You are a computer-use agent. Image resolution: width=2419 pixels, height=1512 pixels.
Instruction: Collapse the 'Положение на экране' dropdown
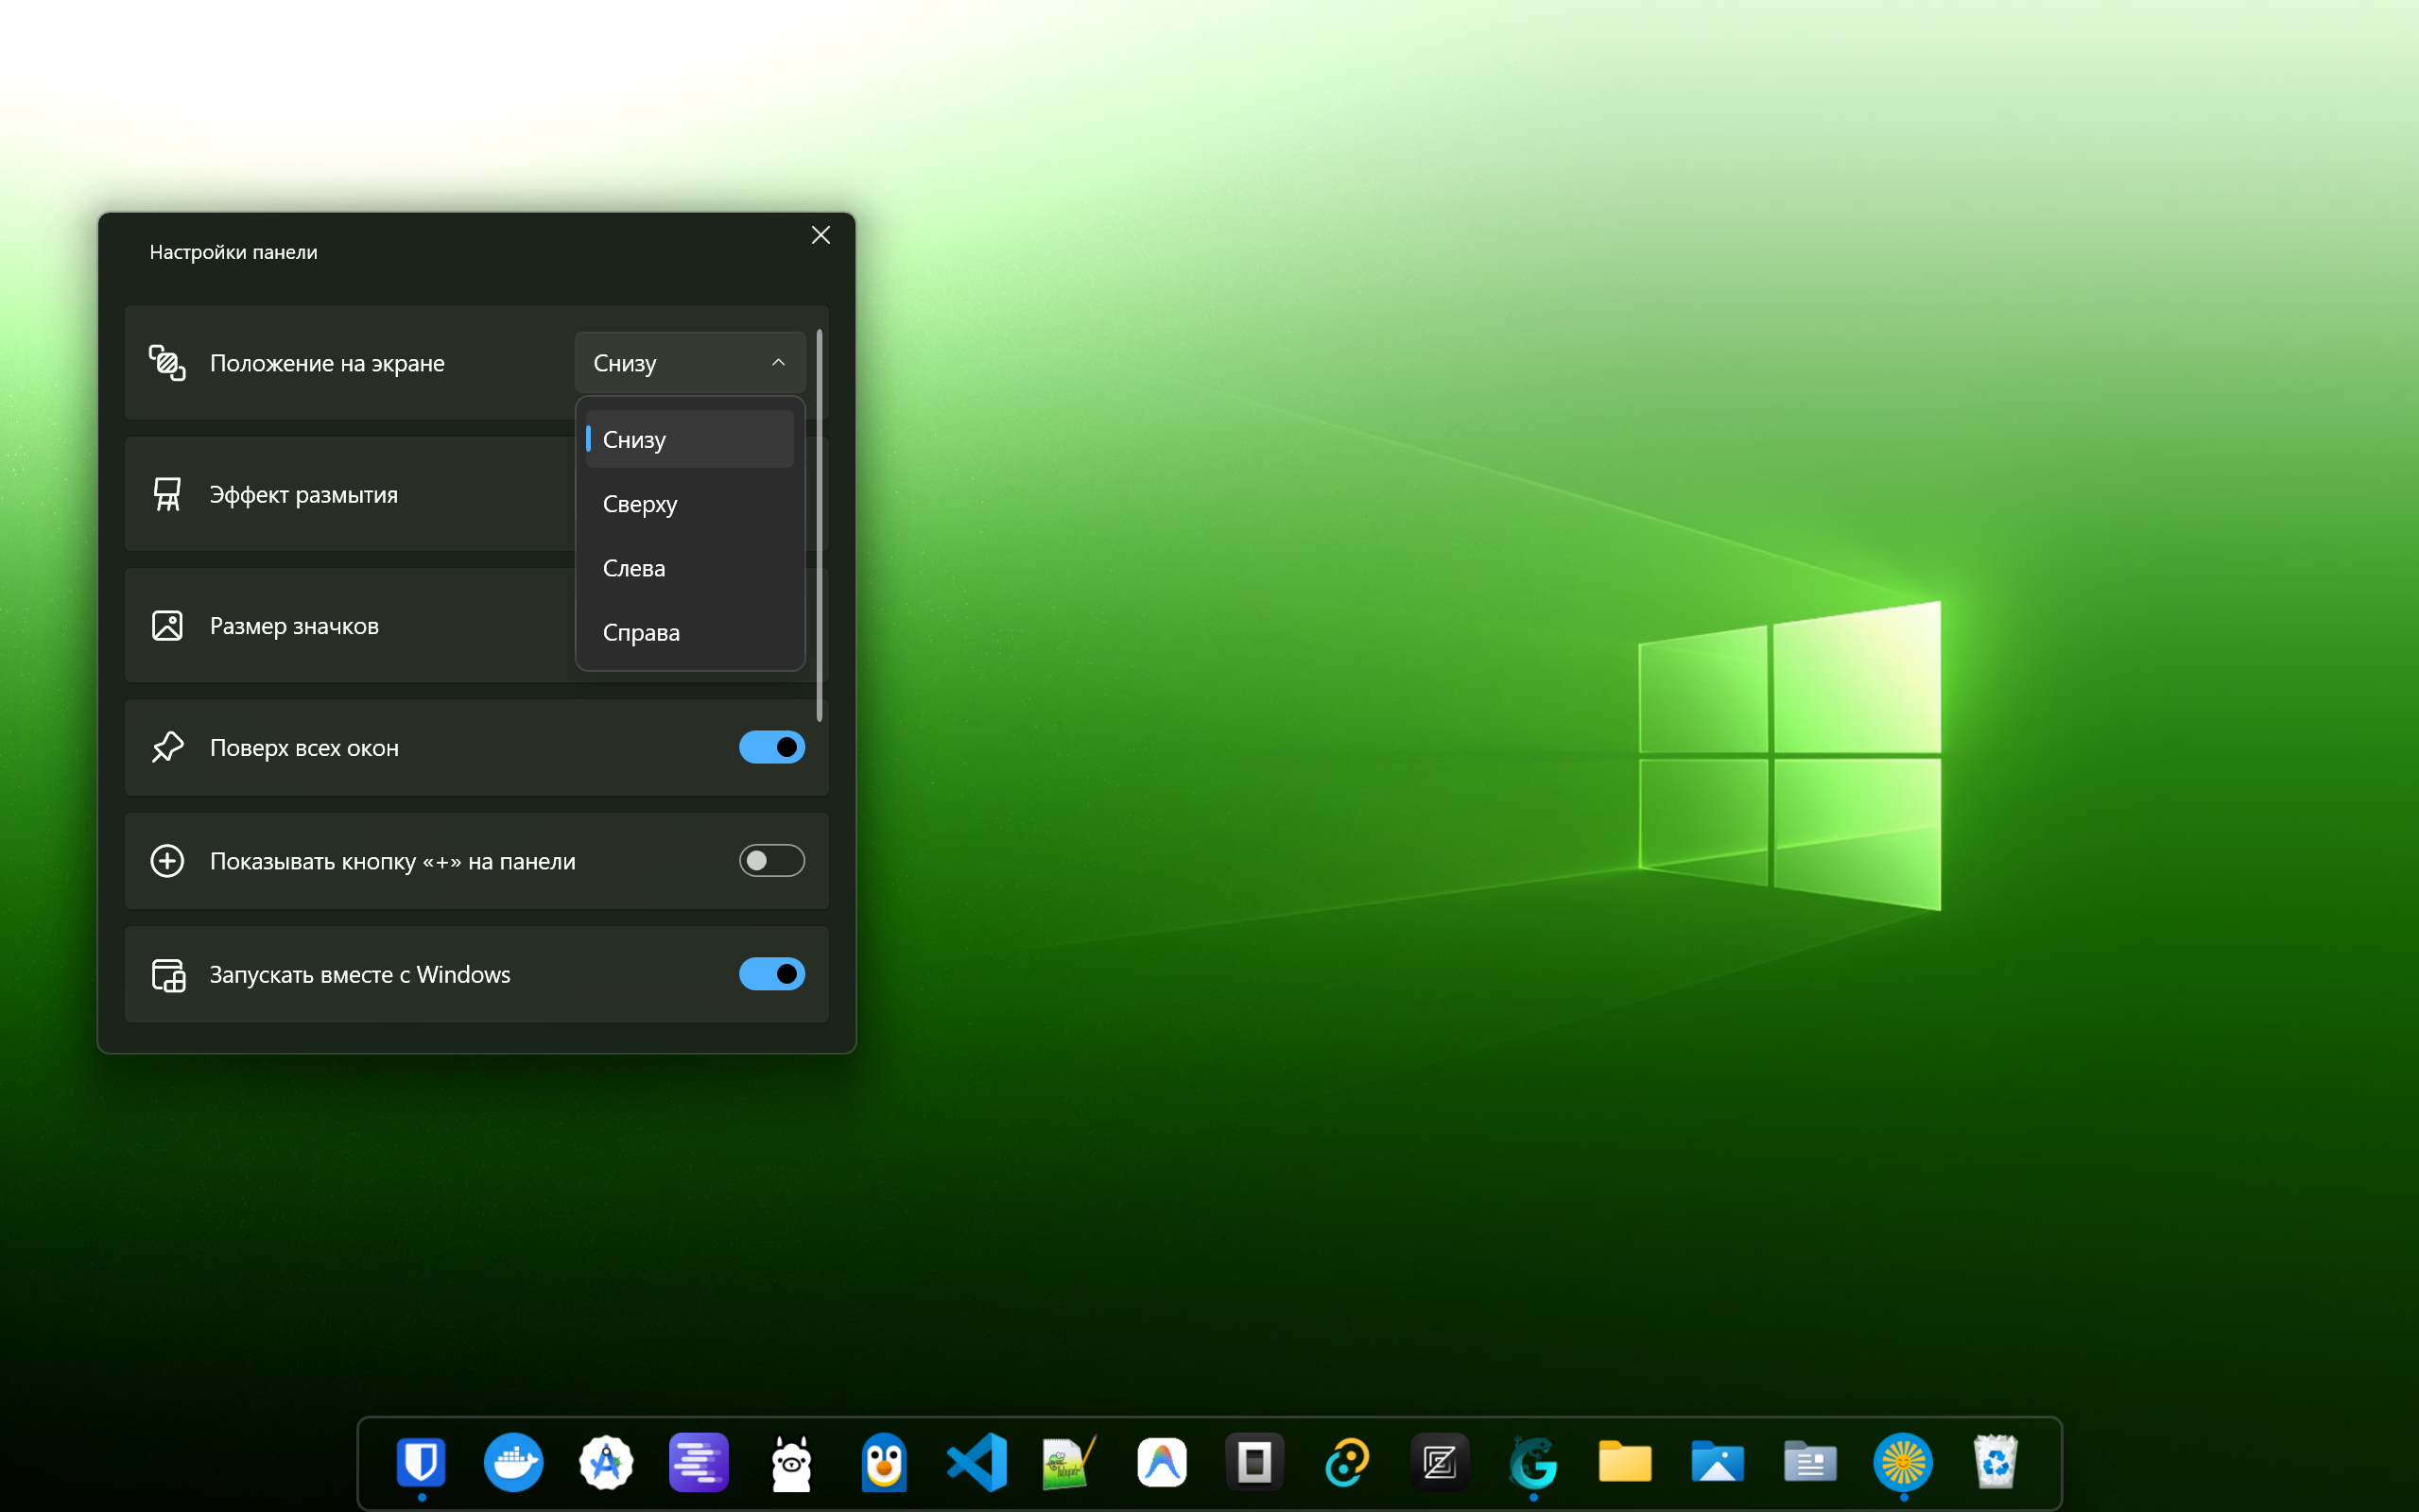690,362
